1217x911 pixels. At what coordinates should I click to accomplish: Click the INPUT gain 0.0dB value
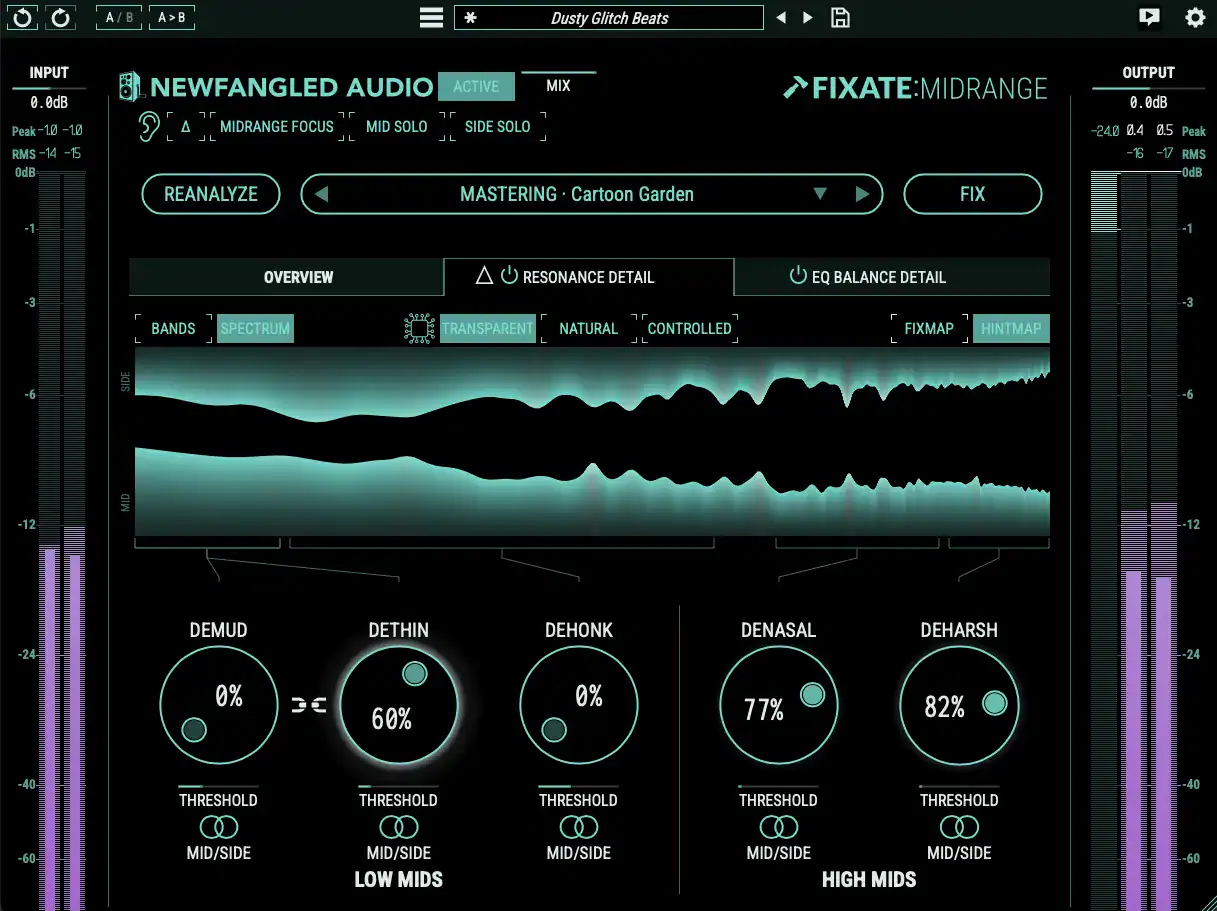coord(49,102)
